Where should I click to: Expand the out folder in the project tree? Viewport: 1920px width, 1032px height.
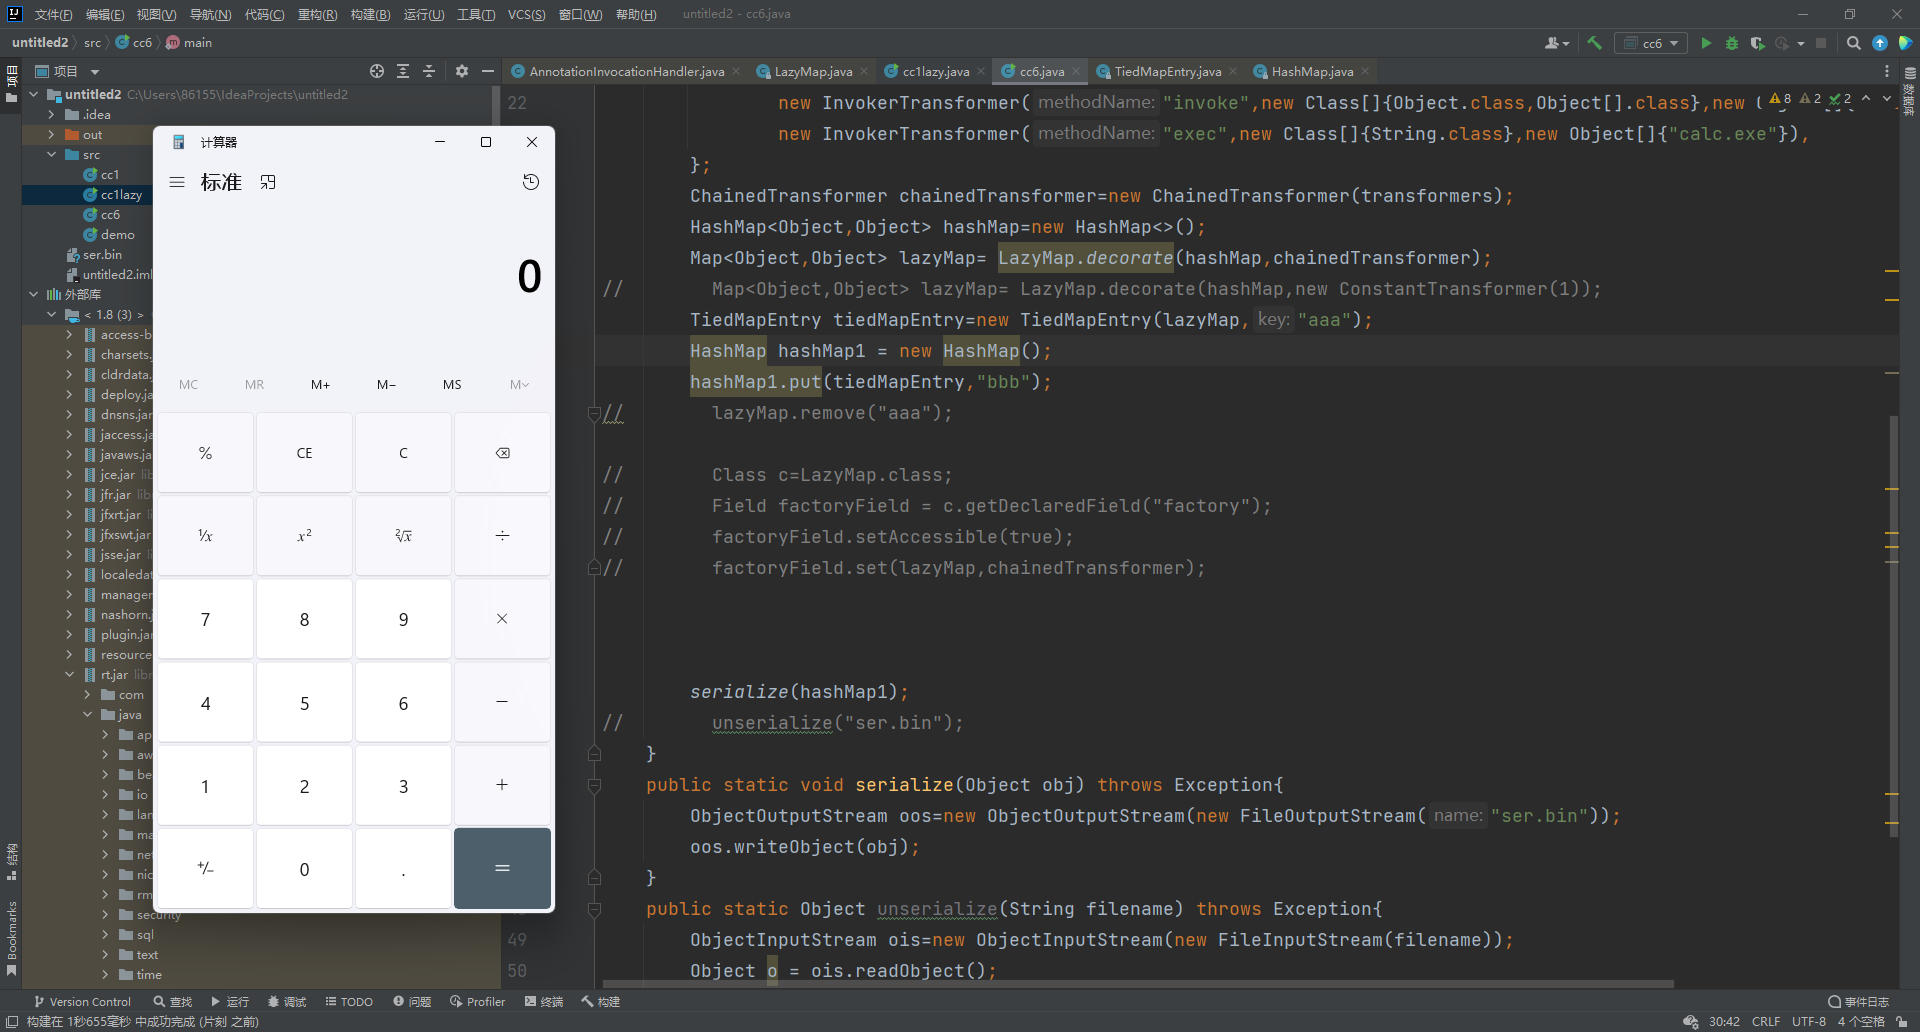(52, 135)
